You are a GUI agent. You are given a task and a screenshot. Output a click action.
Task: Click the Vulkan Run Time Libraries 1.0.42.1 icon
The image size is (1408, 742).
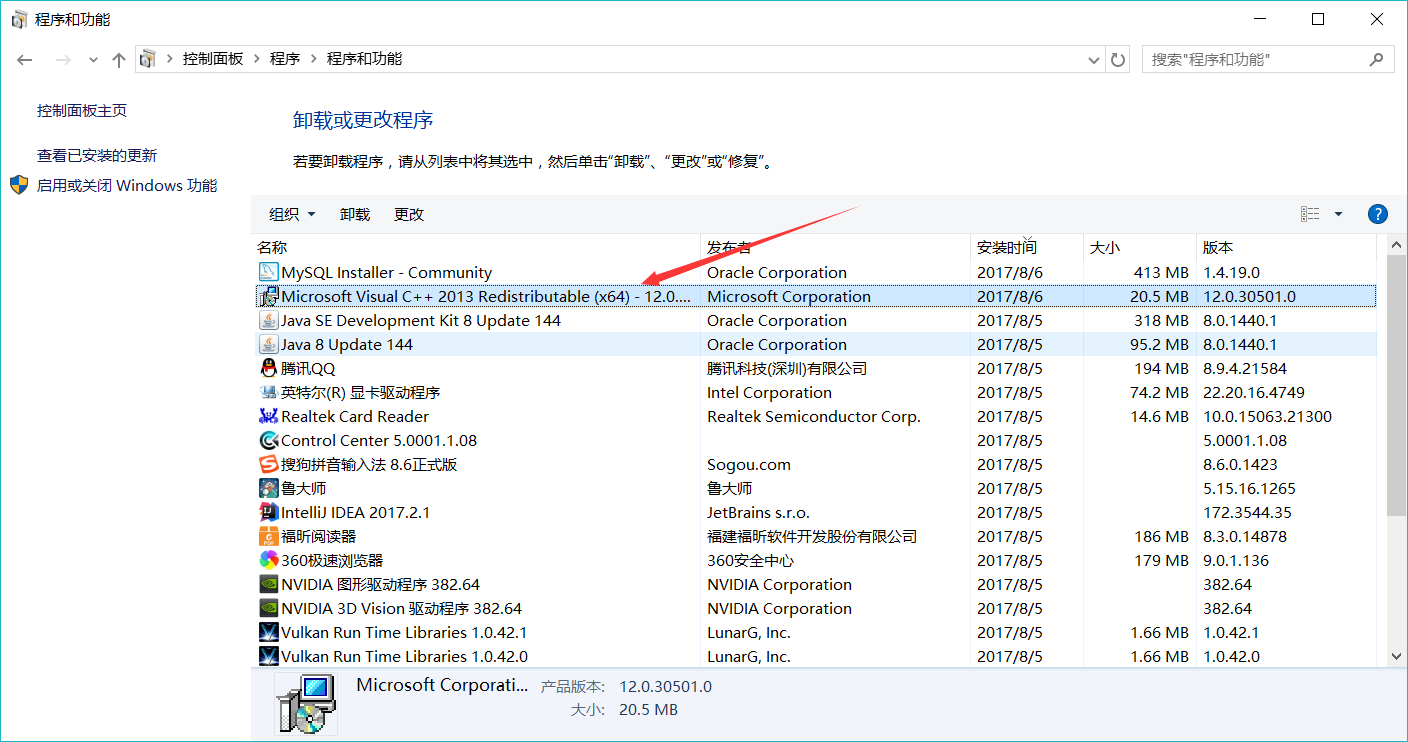click(x=268, y=632)
